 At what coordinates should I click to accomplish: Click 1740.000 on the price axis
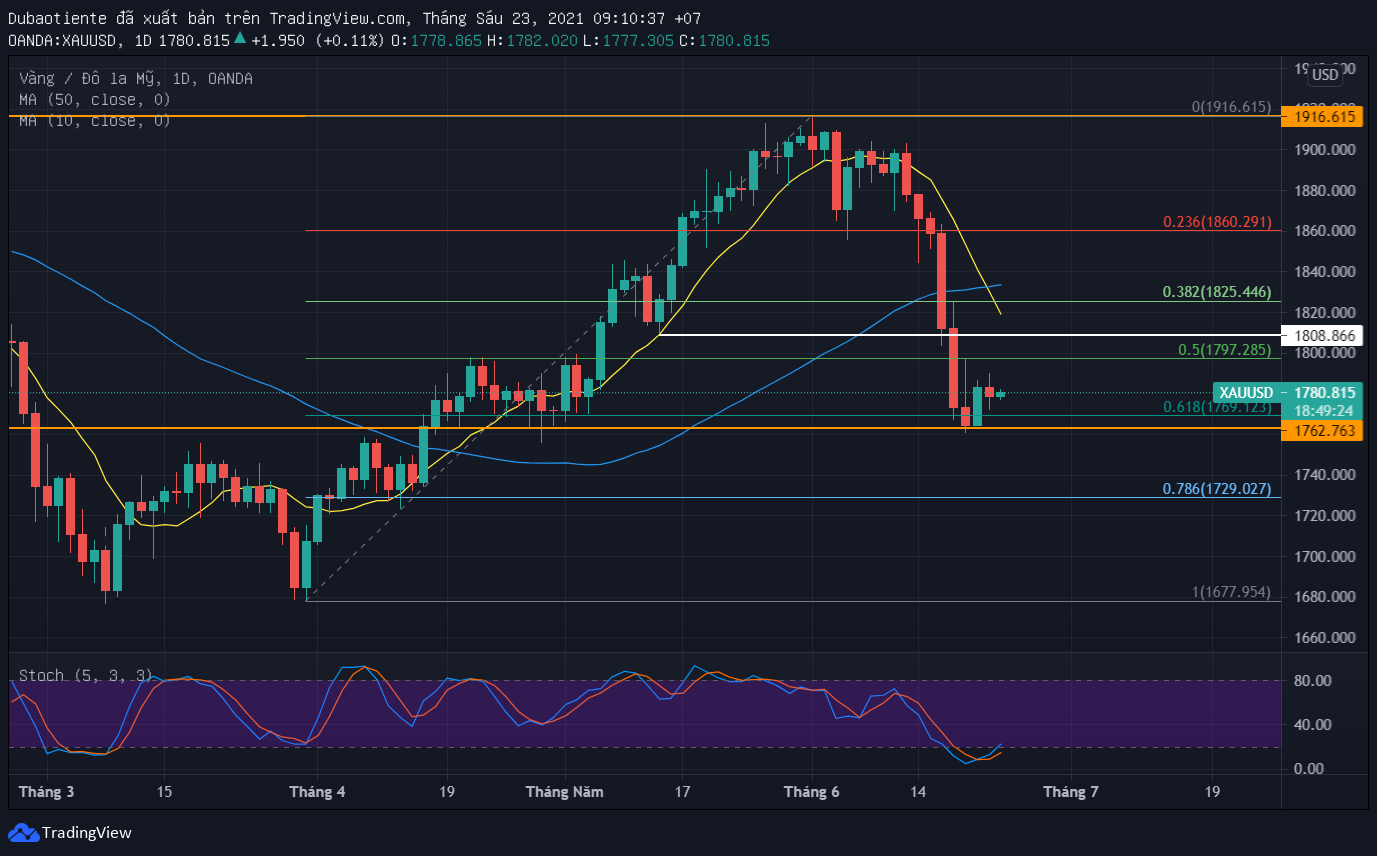[1324, 475]
